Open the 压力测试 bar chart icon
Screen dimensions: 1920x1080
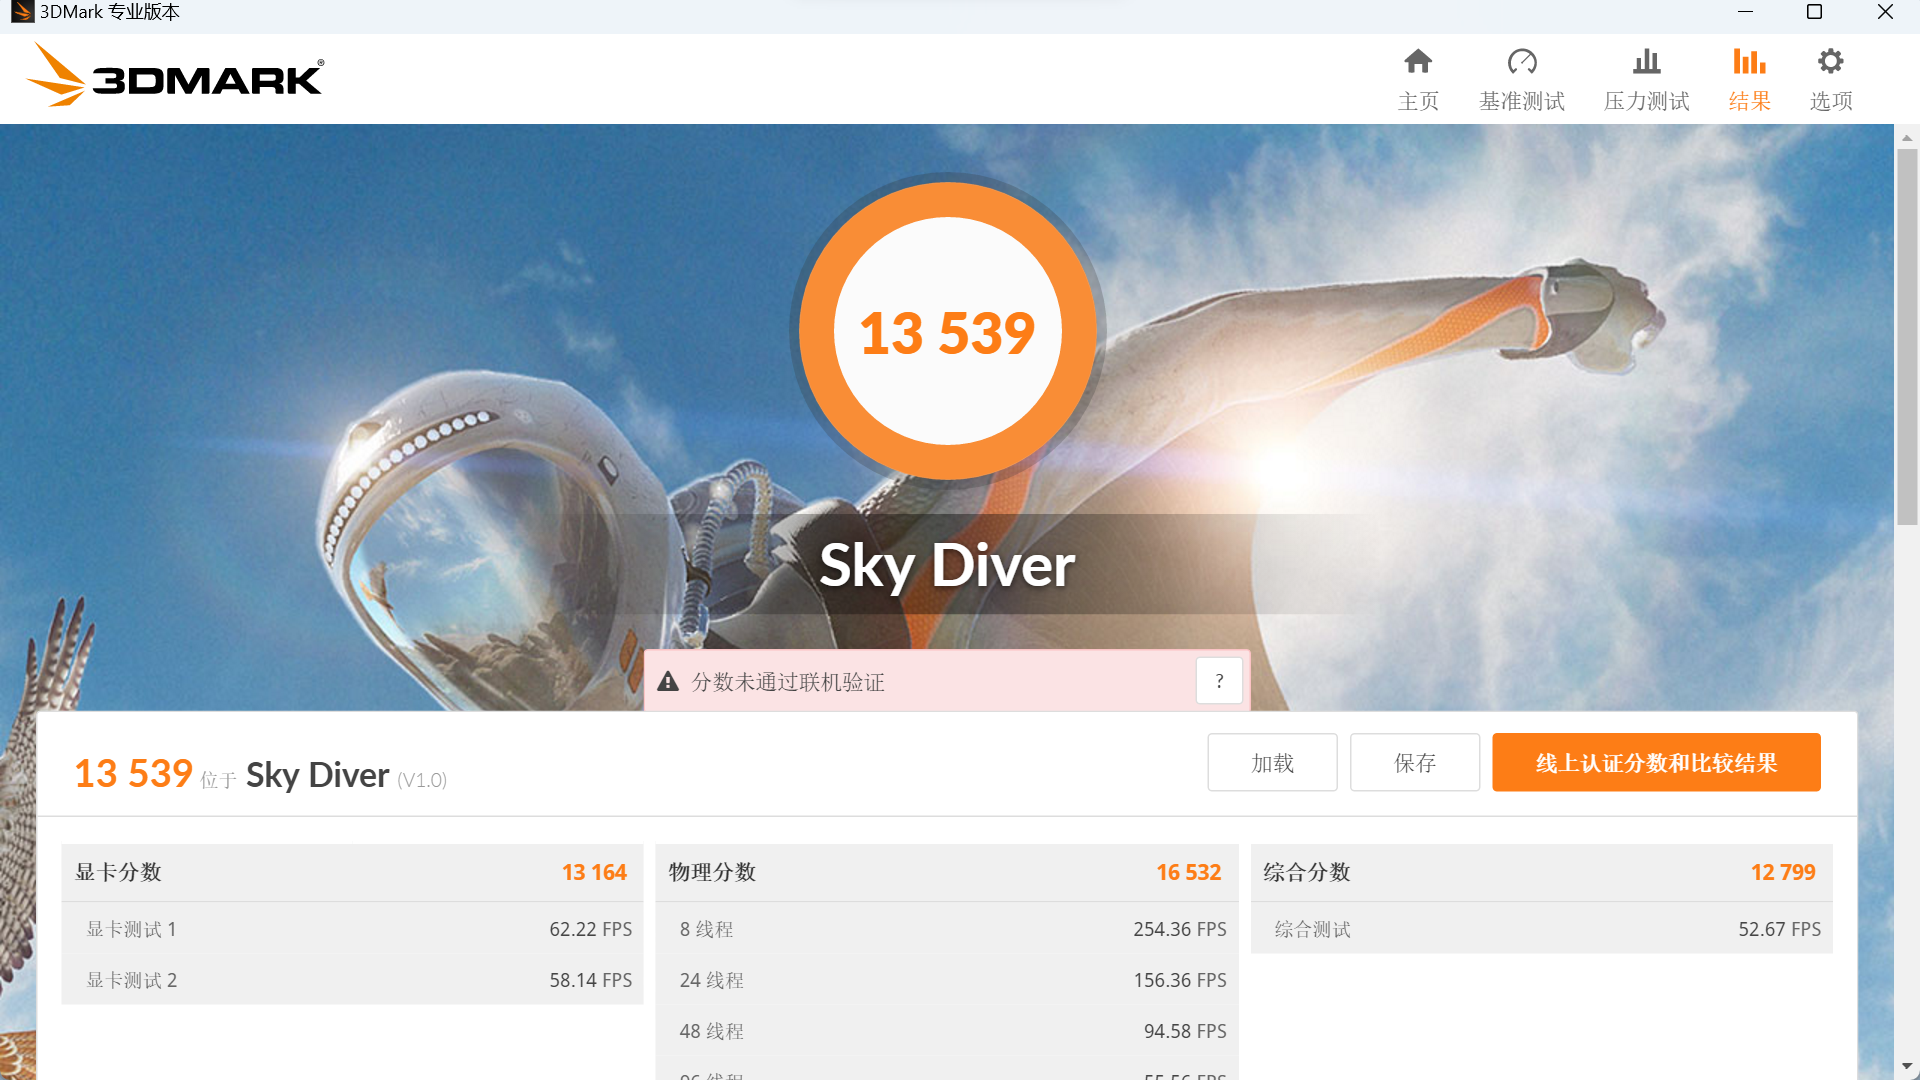point(1646,62)
